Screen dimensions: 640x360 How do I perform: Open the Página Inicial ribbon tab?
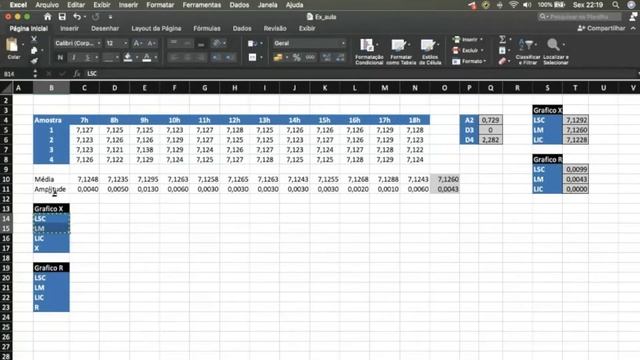click(29, 29)
